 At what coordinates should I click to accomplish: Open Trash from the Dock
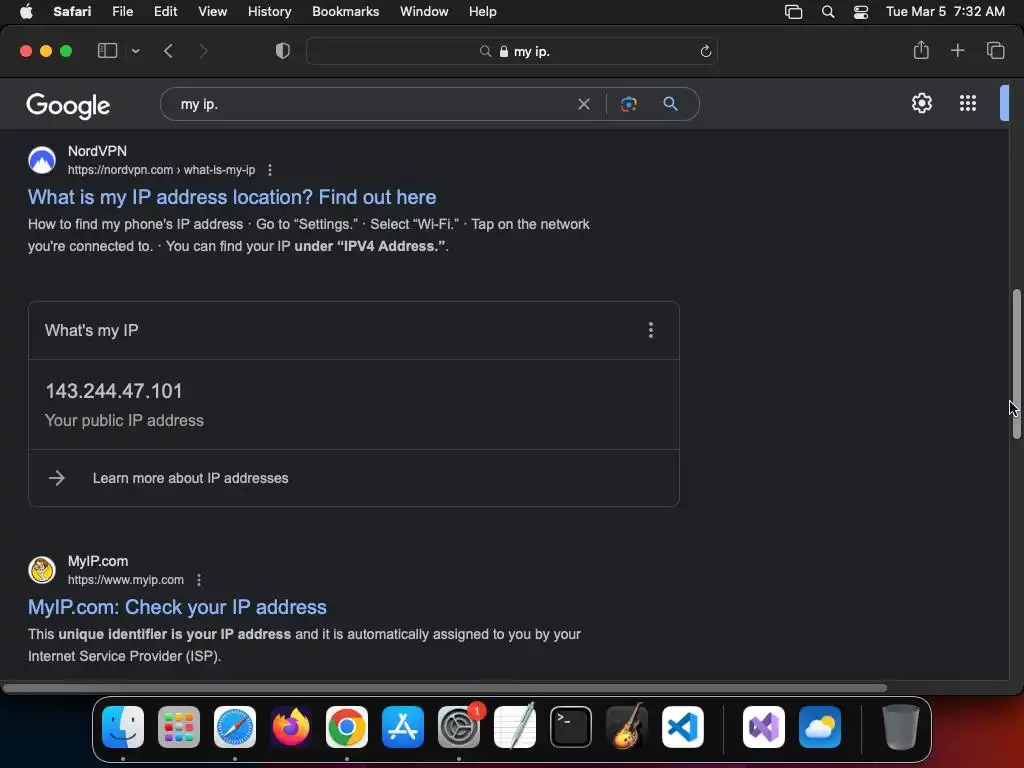point(901,727)
